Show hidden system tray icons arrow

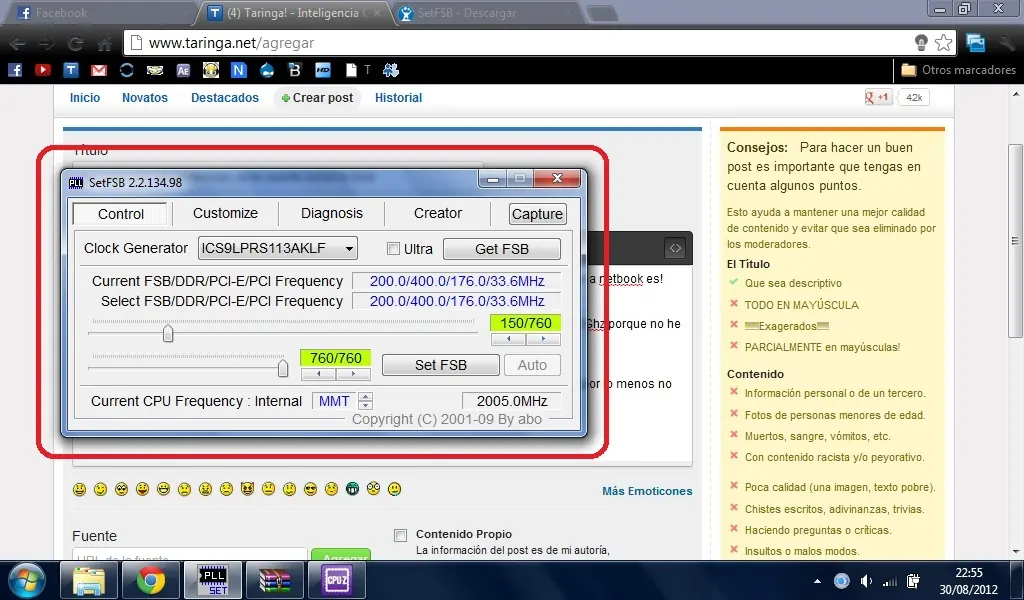coord(817,581)
